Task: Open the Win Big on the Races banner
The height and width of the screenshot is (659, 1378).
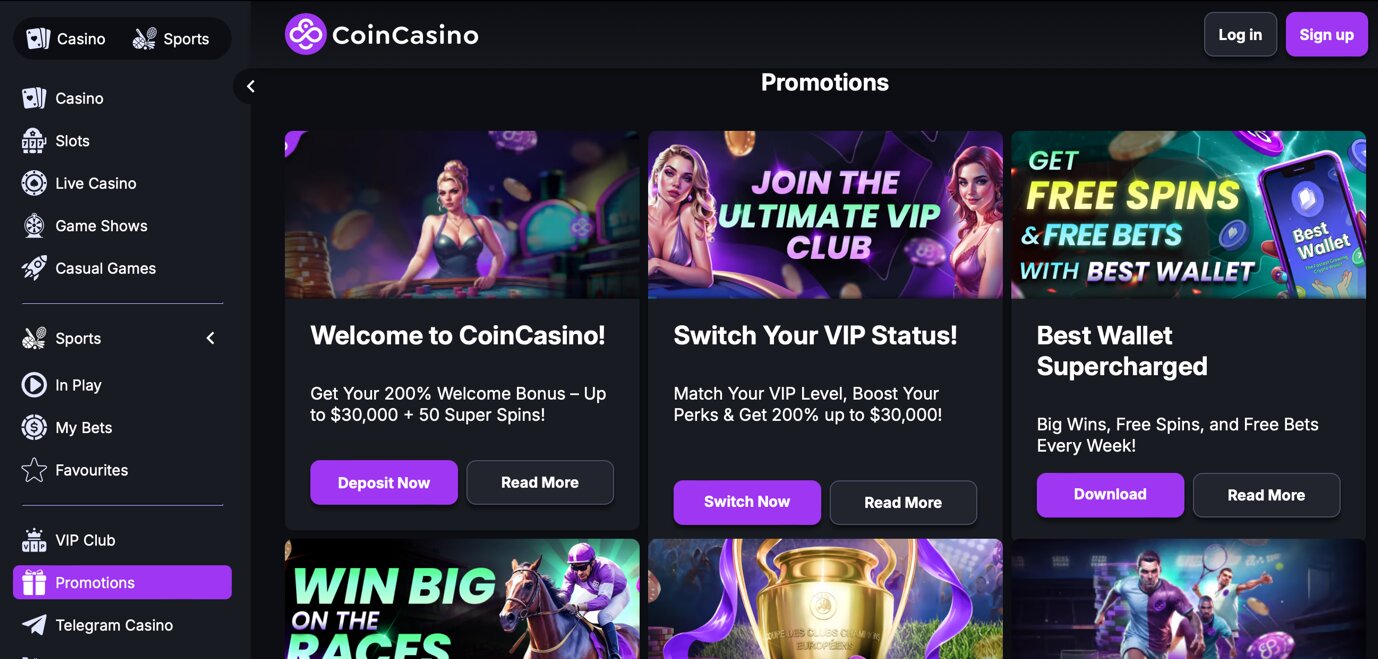Action: click(x=461, y=598)
